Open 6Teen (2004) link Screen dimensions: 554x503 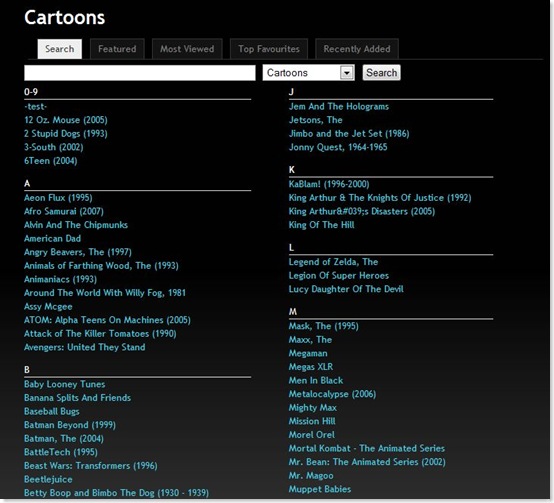pyautogui.click(x=51, y=161)
